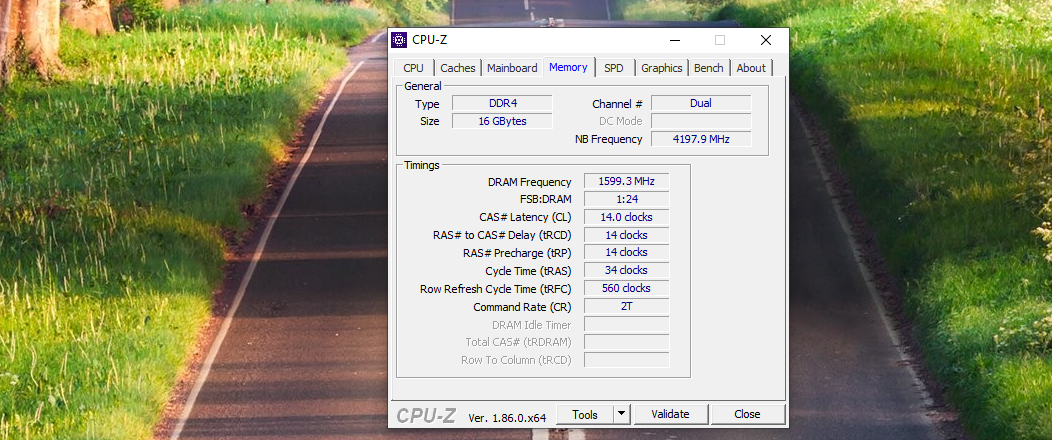
Task: Minimize the CPU-Z window
Action: [x=674, y=40]
